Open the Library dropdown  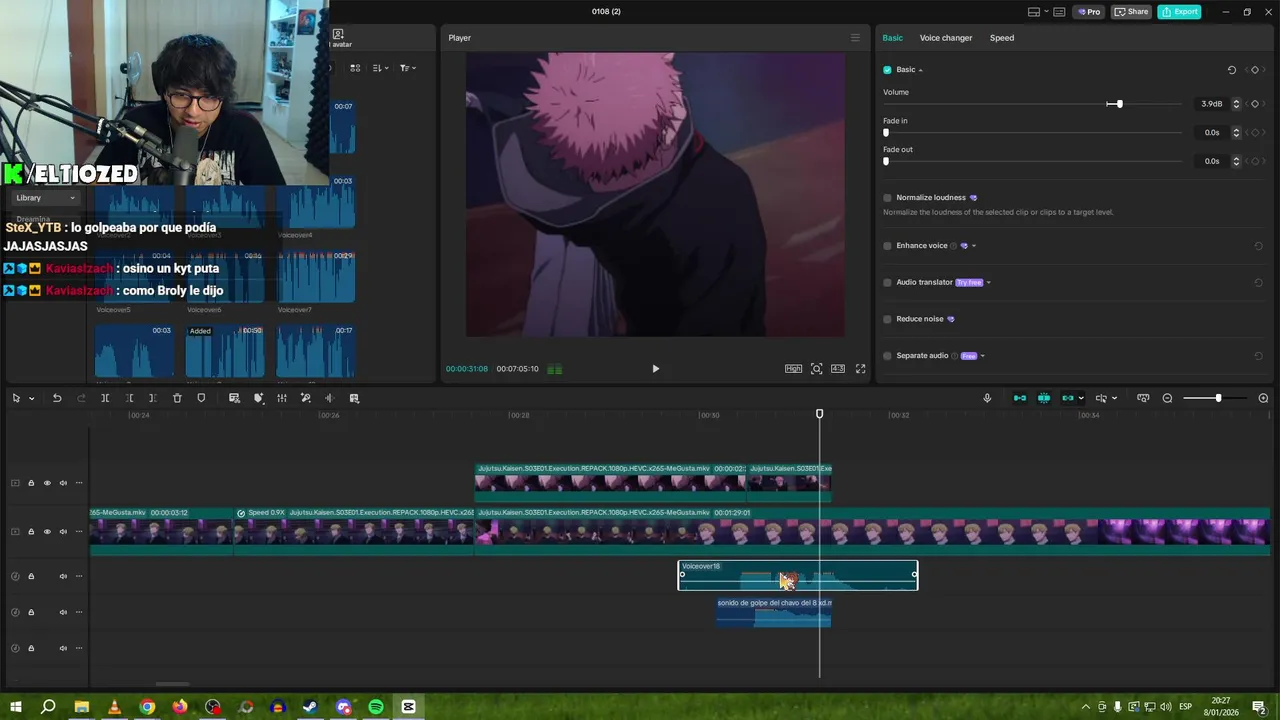[x=44, y=198]
